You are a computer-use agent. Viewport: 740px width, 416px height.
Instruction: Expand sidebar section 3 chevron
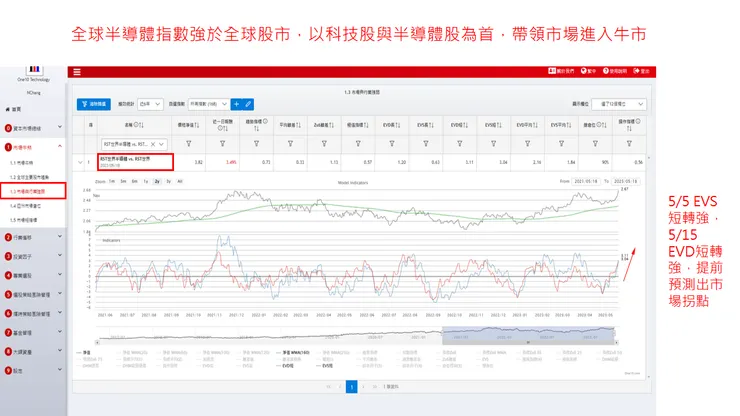[x=60, y=255]
